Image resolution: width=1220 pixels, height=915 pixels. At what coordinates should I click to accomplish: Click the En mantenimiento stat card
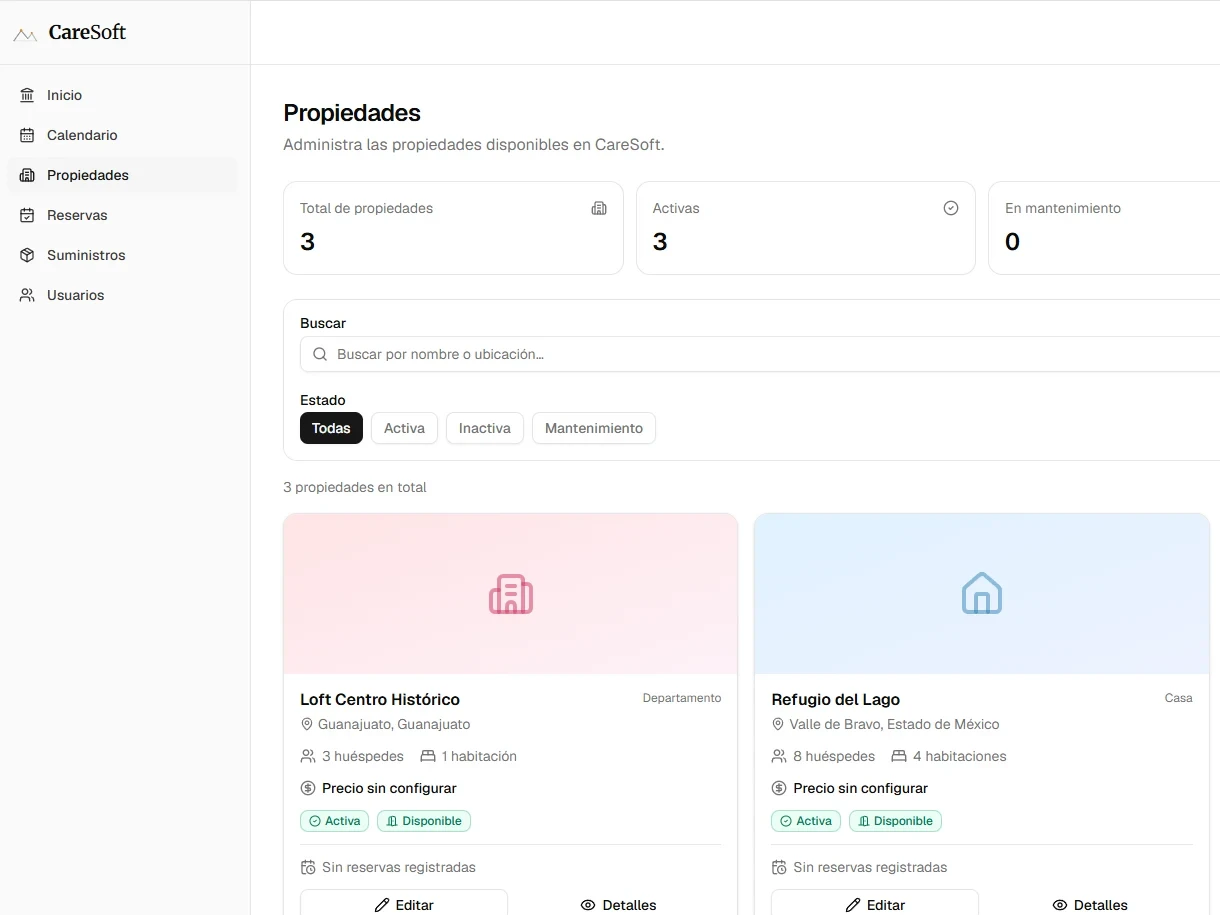pyautogui.click(x=1104, y=228)
